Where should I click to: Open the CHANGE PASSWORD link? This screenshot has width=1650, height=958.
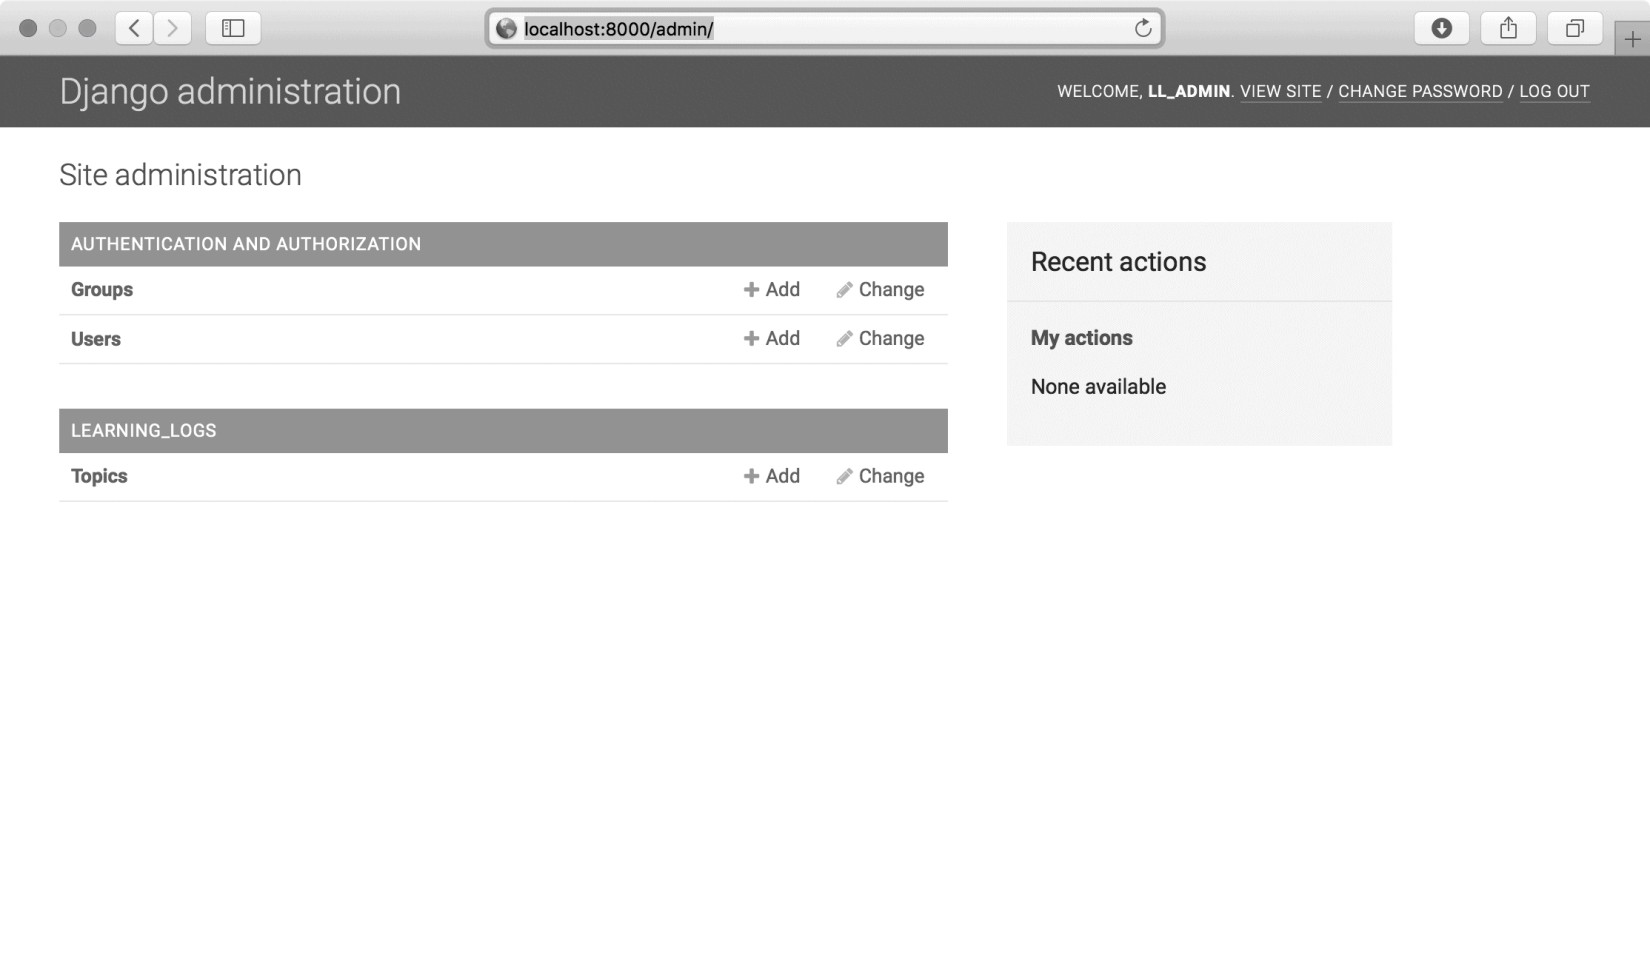(1420, 91)
